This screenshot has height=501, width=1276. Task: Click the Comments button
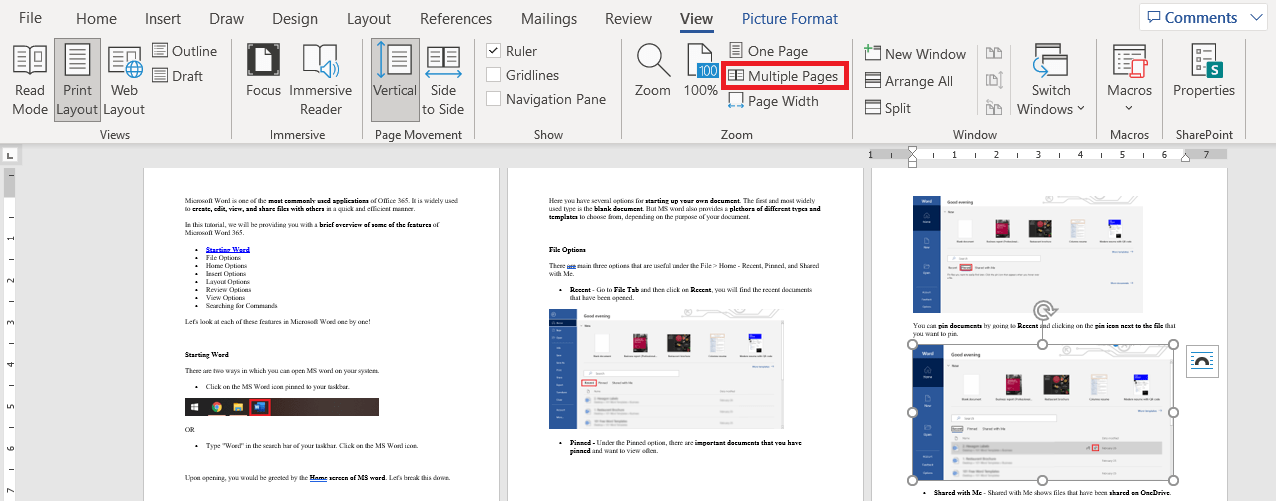[x=1192, y=17]
